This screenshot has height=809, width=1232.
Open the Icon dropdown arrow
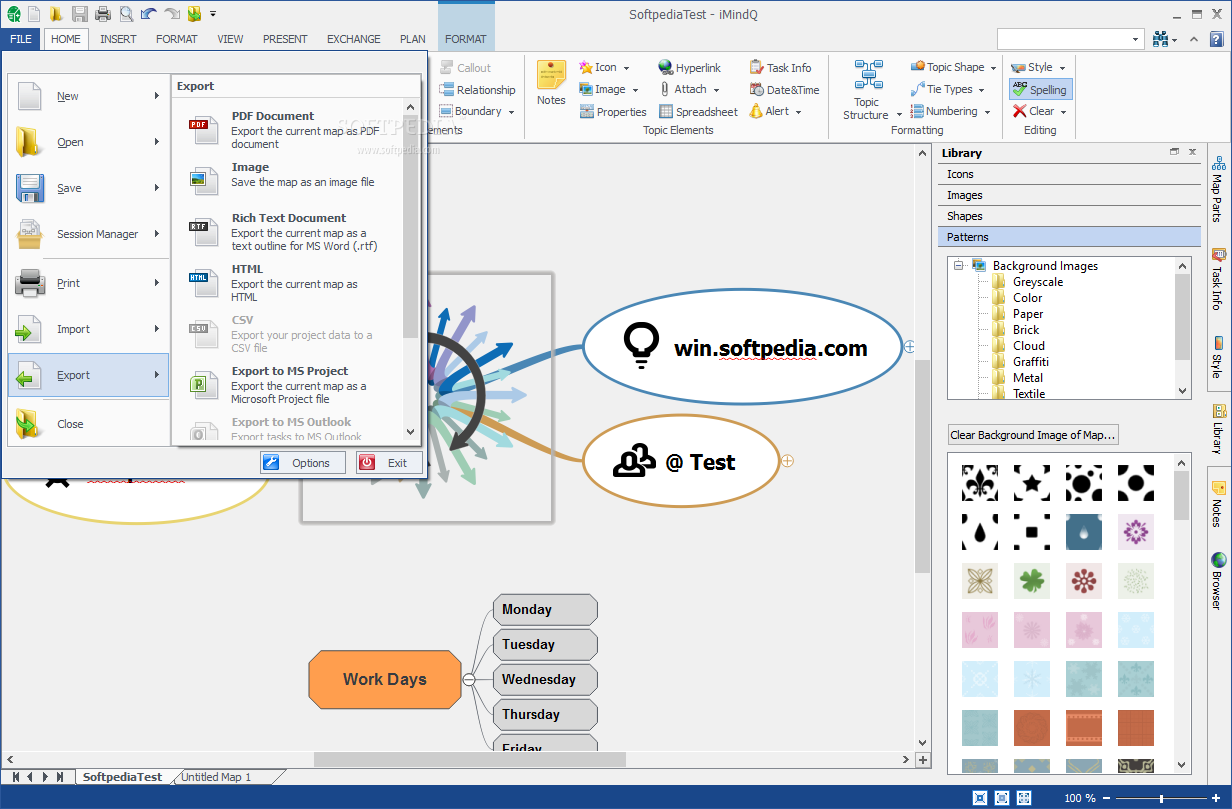coord(626,68)
